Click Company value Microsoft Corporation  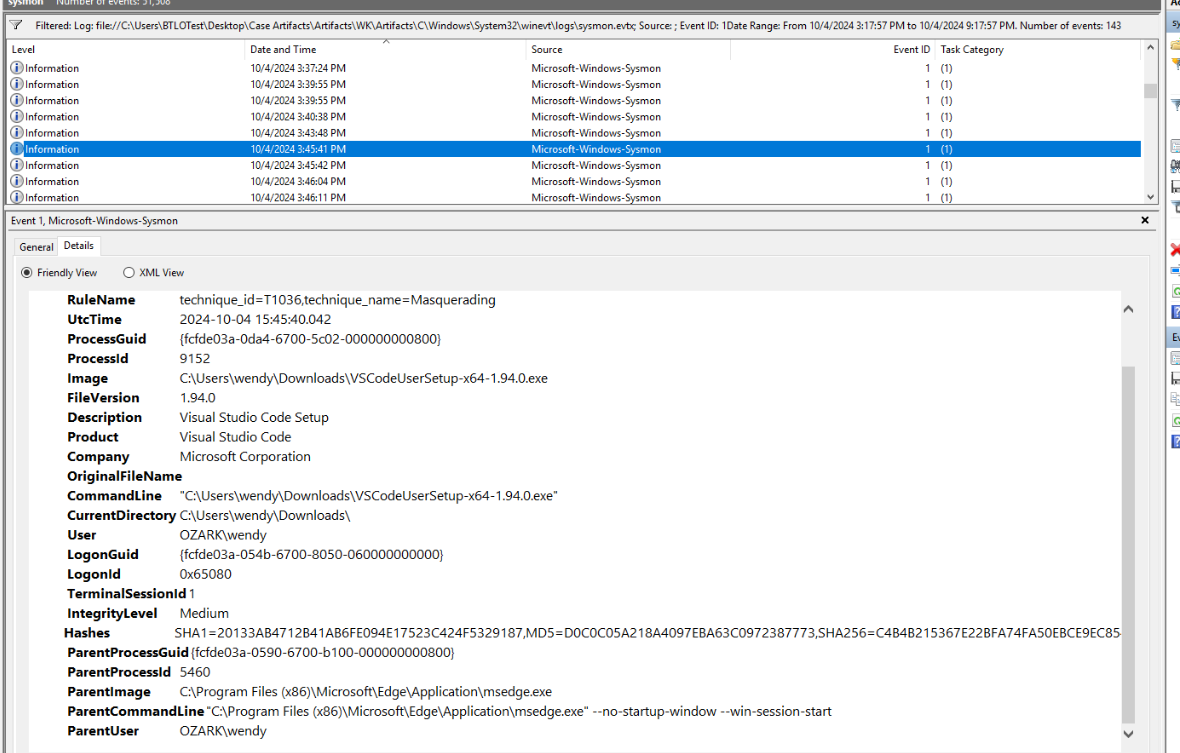click(x=245, y=456)
